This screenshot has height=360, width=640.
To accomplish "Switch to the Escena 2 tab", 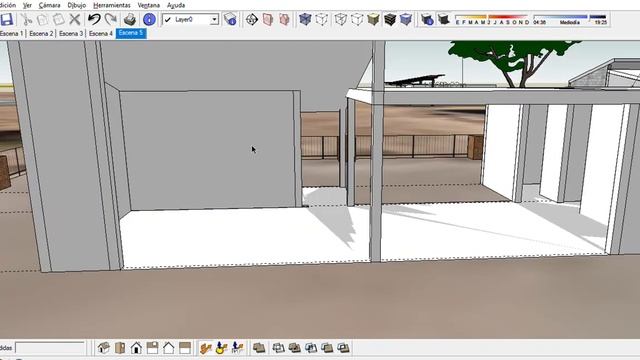I will (x=41, y=33).
